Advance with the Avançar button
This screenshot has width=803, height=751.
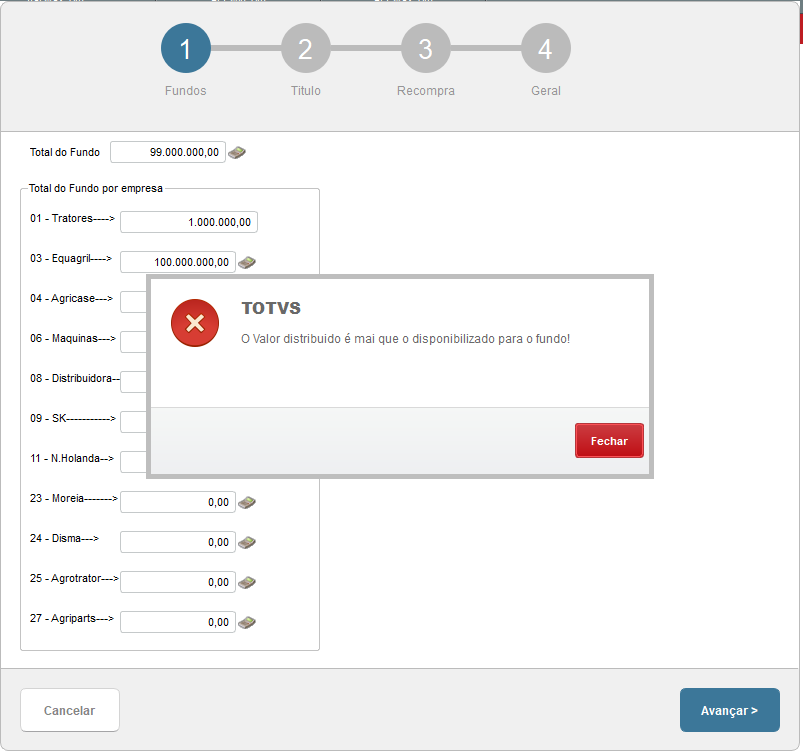click(x=730, y=710)
